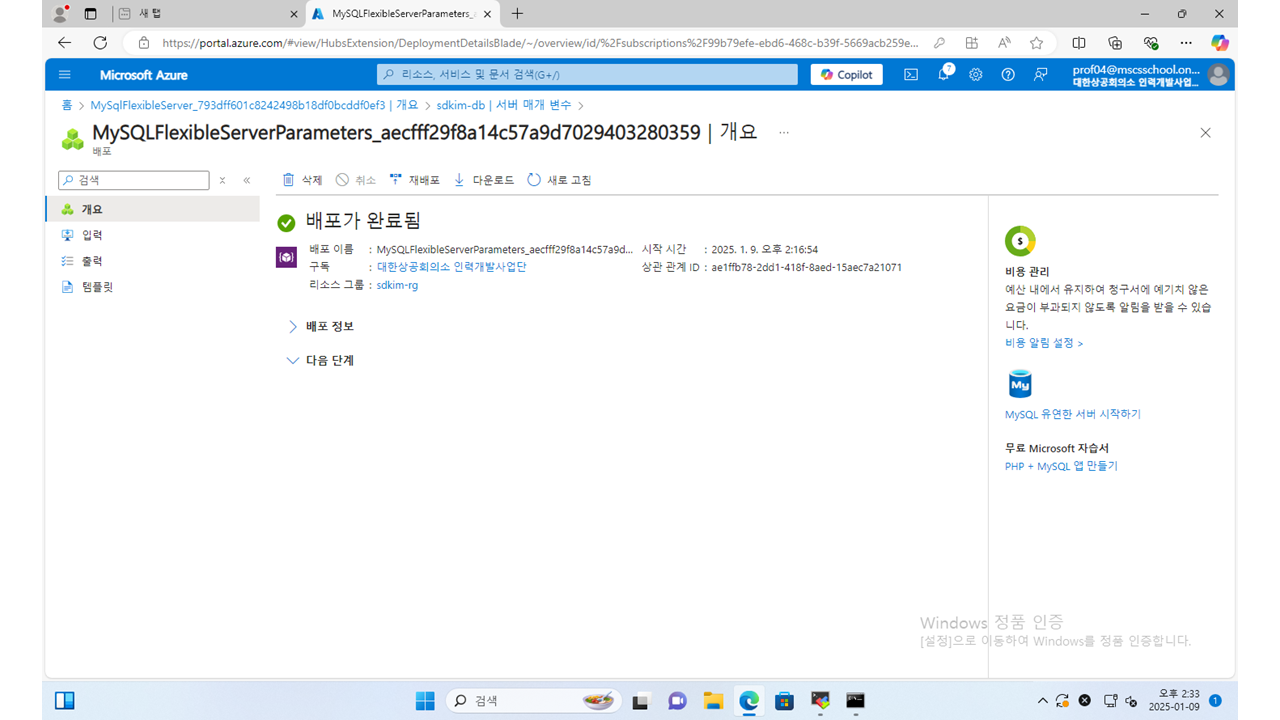The image size is (1280, 720).
Task: Open Windows Start menu
Action: coord(425,701)
